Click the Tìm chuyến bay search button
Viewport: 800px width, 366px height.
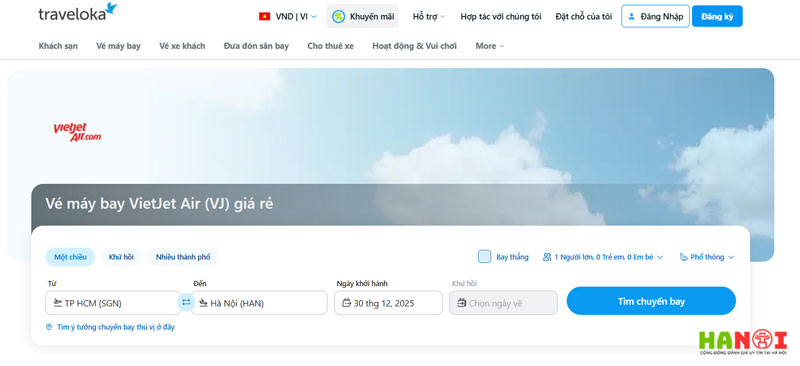[651, 301]
